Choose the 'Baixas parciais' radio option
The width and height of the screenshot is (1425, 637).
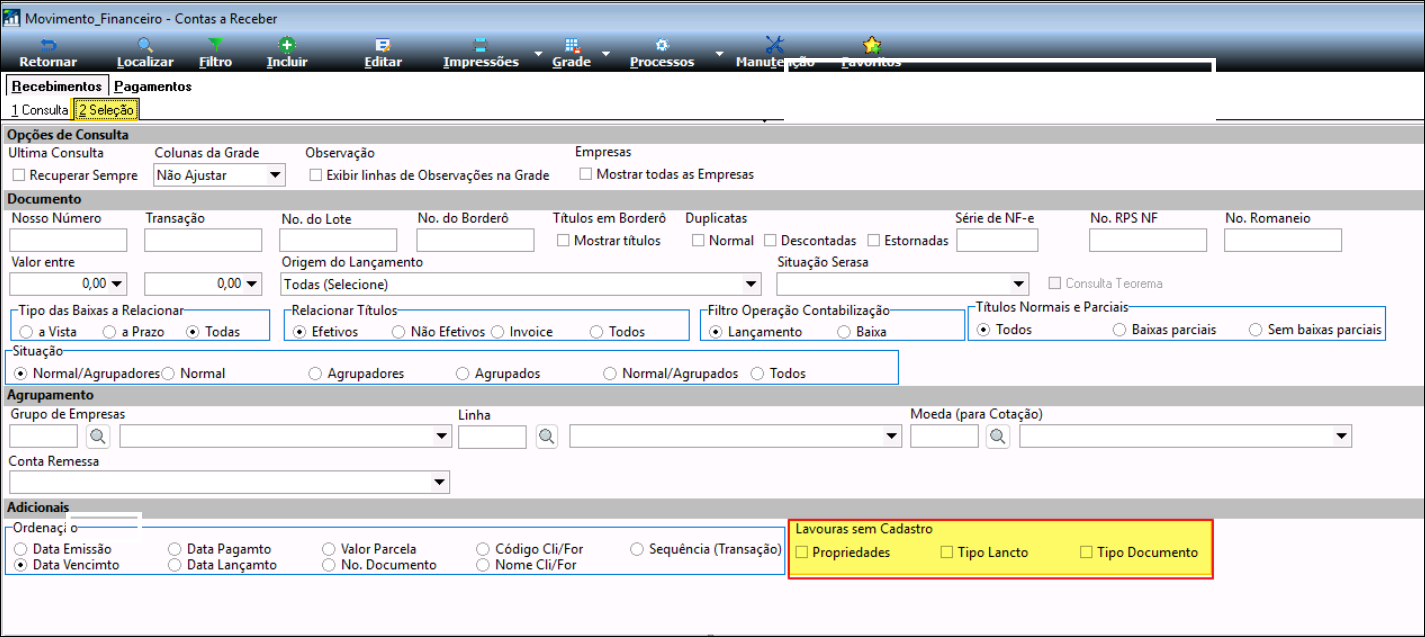pos(1120,329)
